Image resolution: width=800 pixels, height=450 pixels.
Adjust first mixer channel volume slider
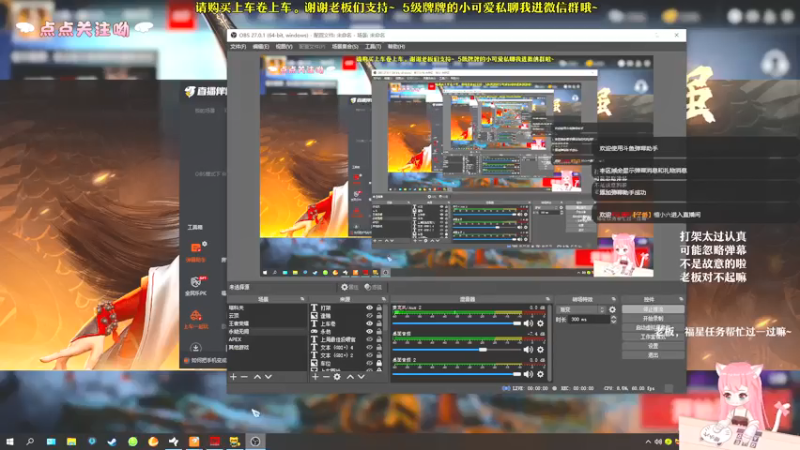[457, 323]
